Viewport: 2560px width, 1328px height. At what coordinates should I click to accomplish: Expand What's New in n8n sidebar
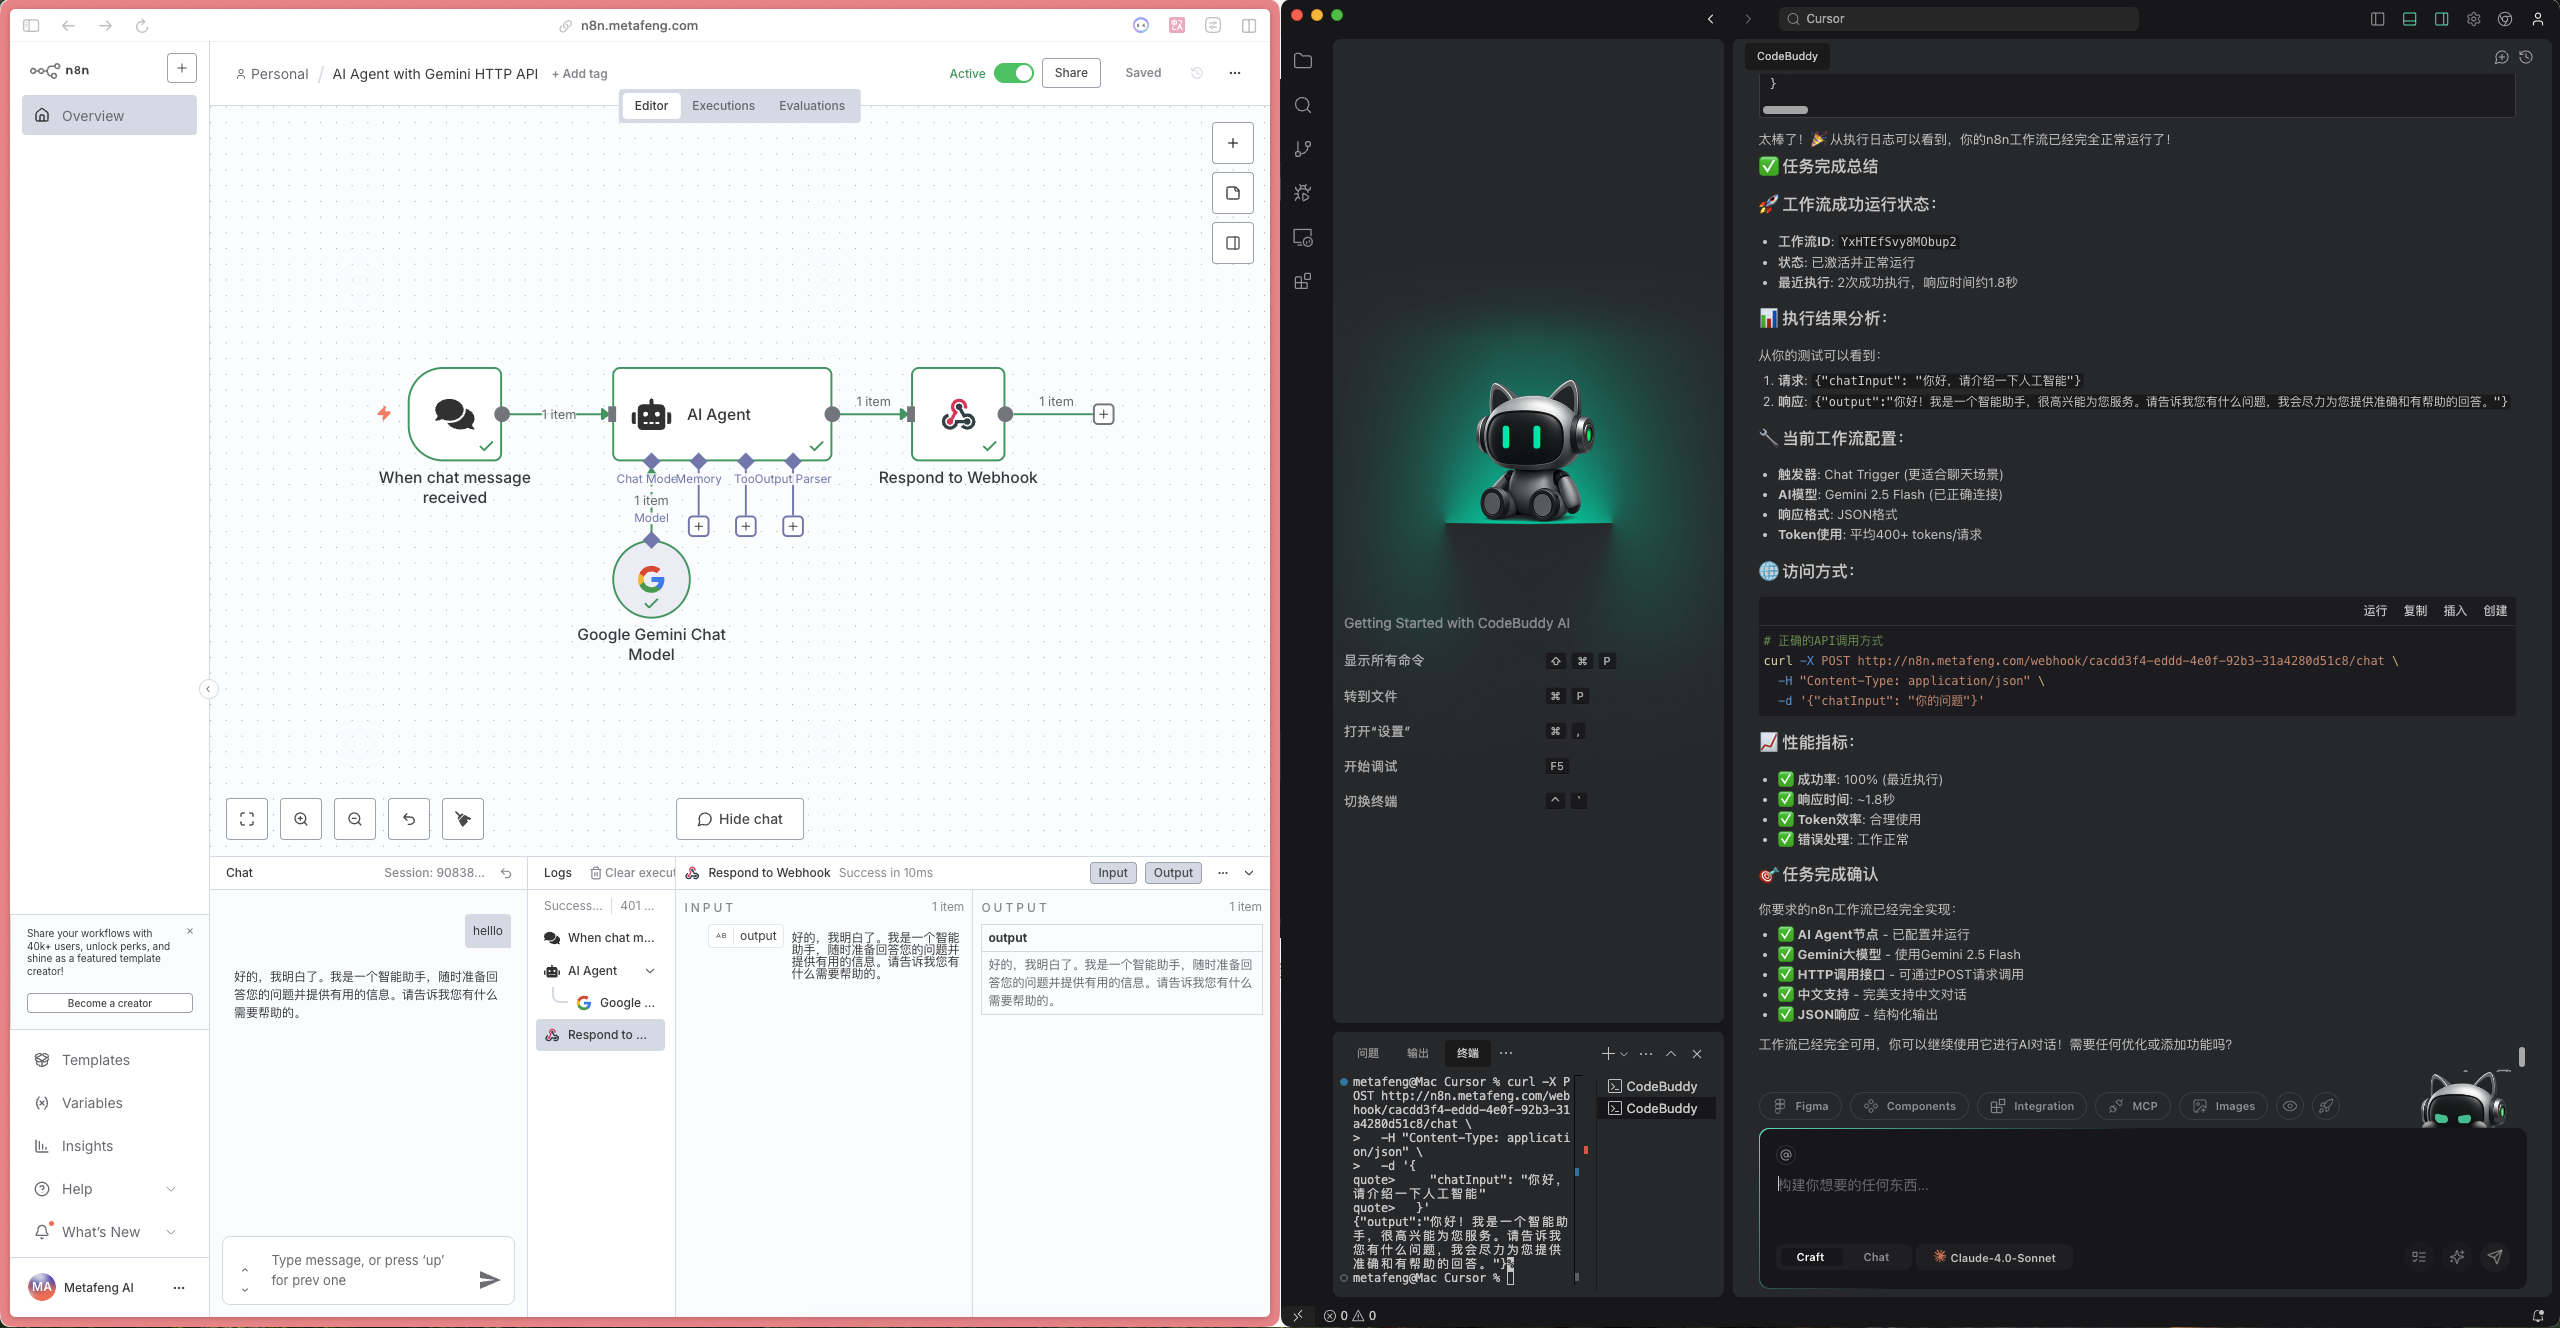click(x=171, y=1232)
